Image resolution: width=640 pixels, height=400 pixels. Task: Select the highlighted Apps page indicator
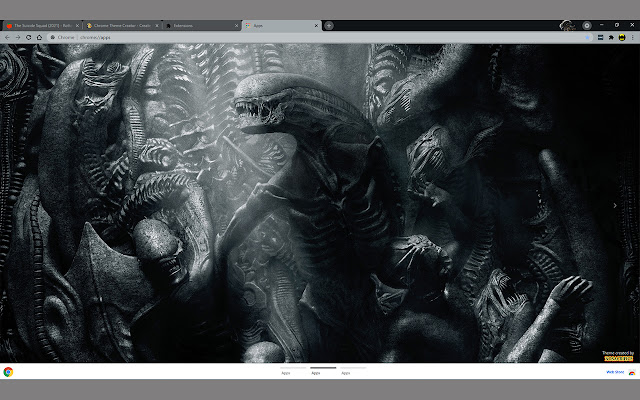pos(323,370)
